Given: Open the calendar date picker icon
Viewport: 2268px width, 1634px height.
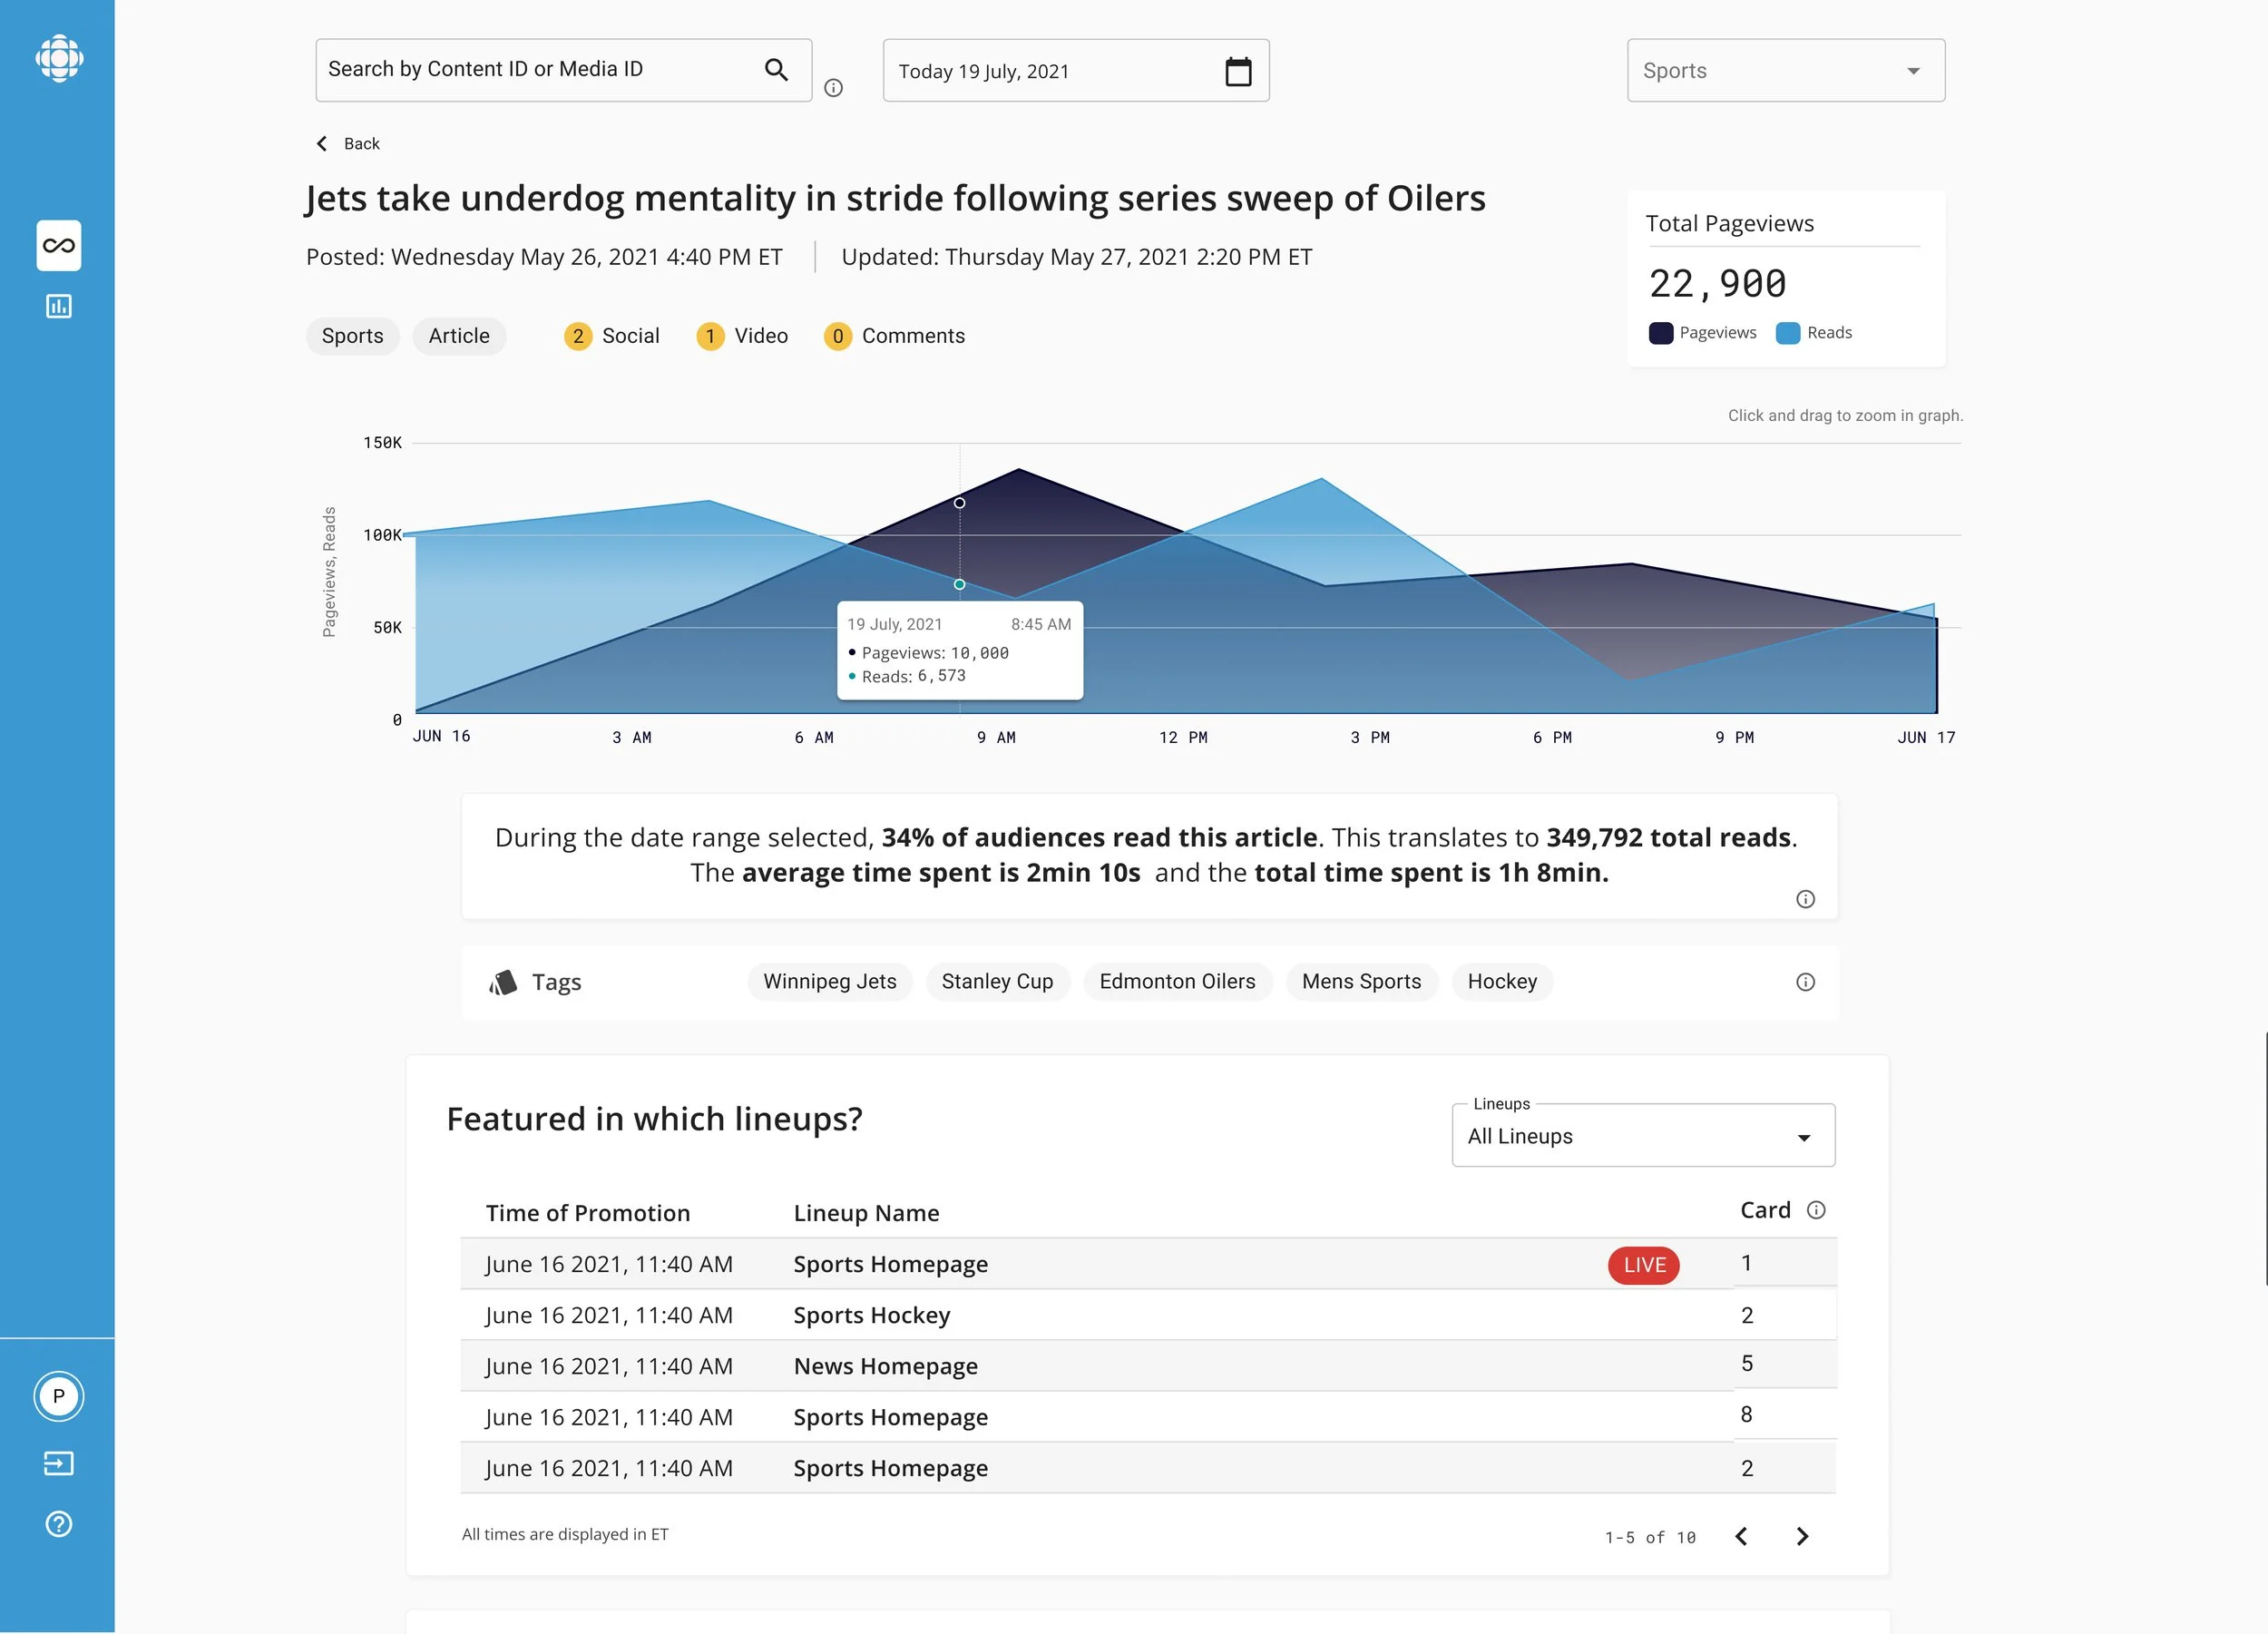Looking at the screenshot, I should tap(1238, 71).
